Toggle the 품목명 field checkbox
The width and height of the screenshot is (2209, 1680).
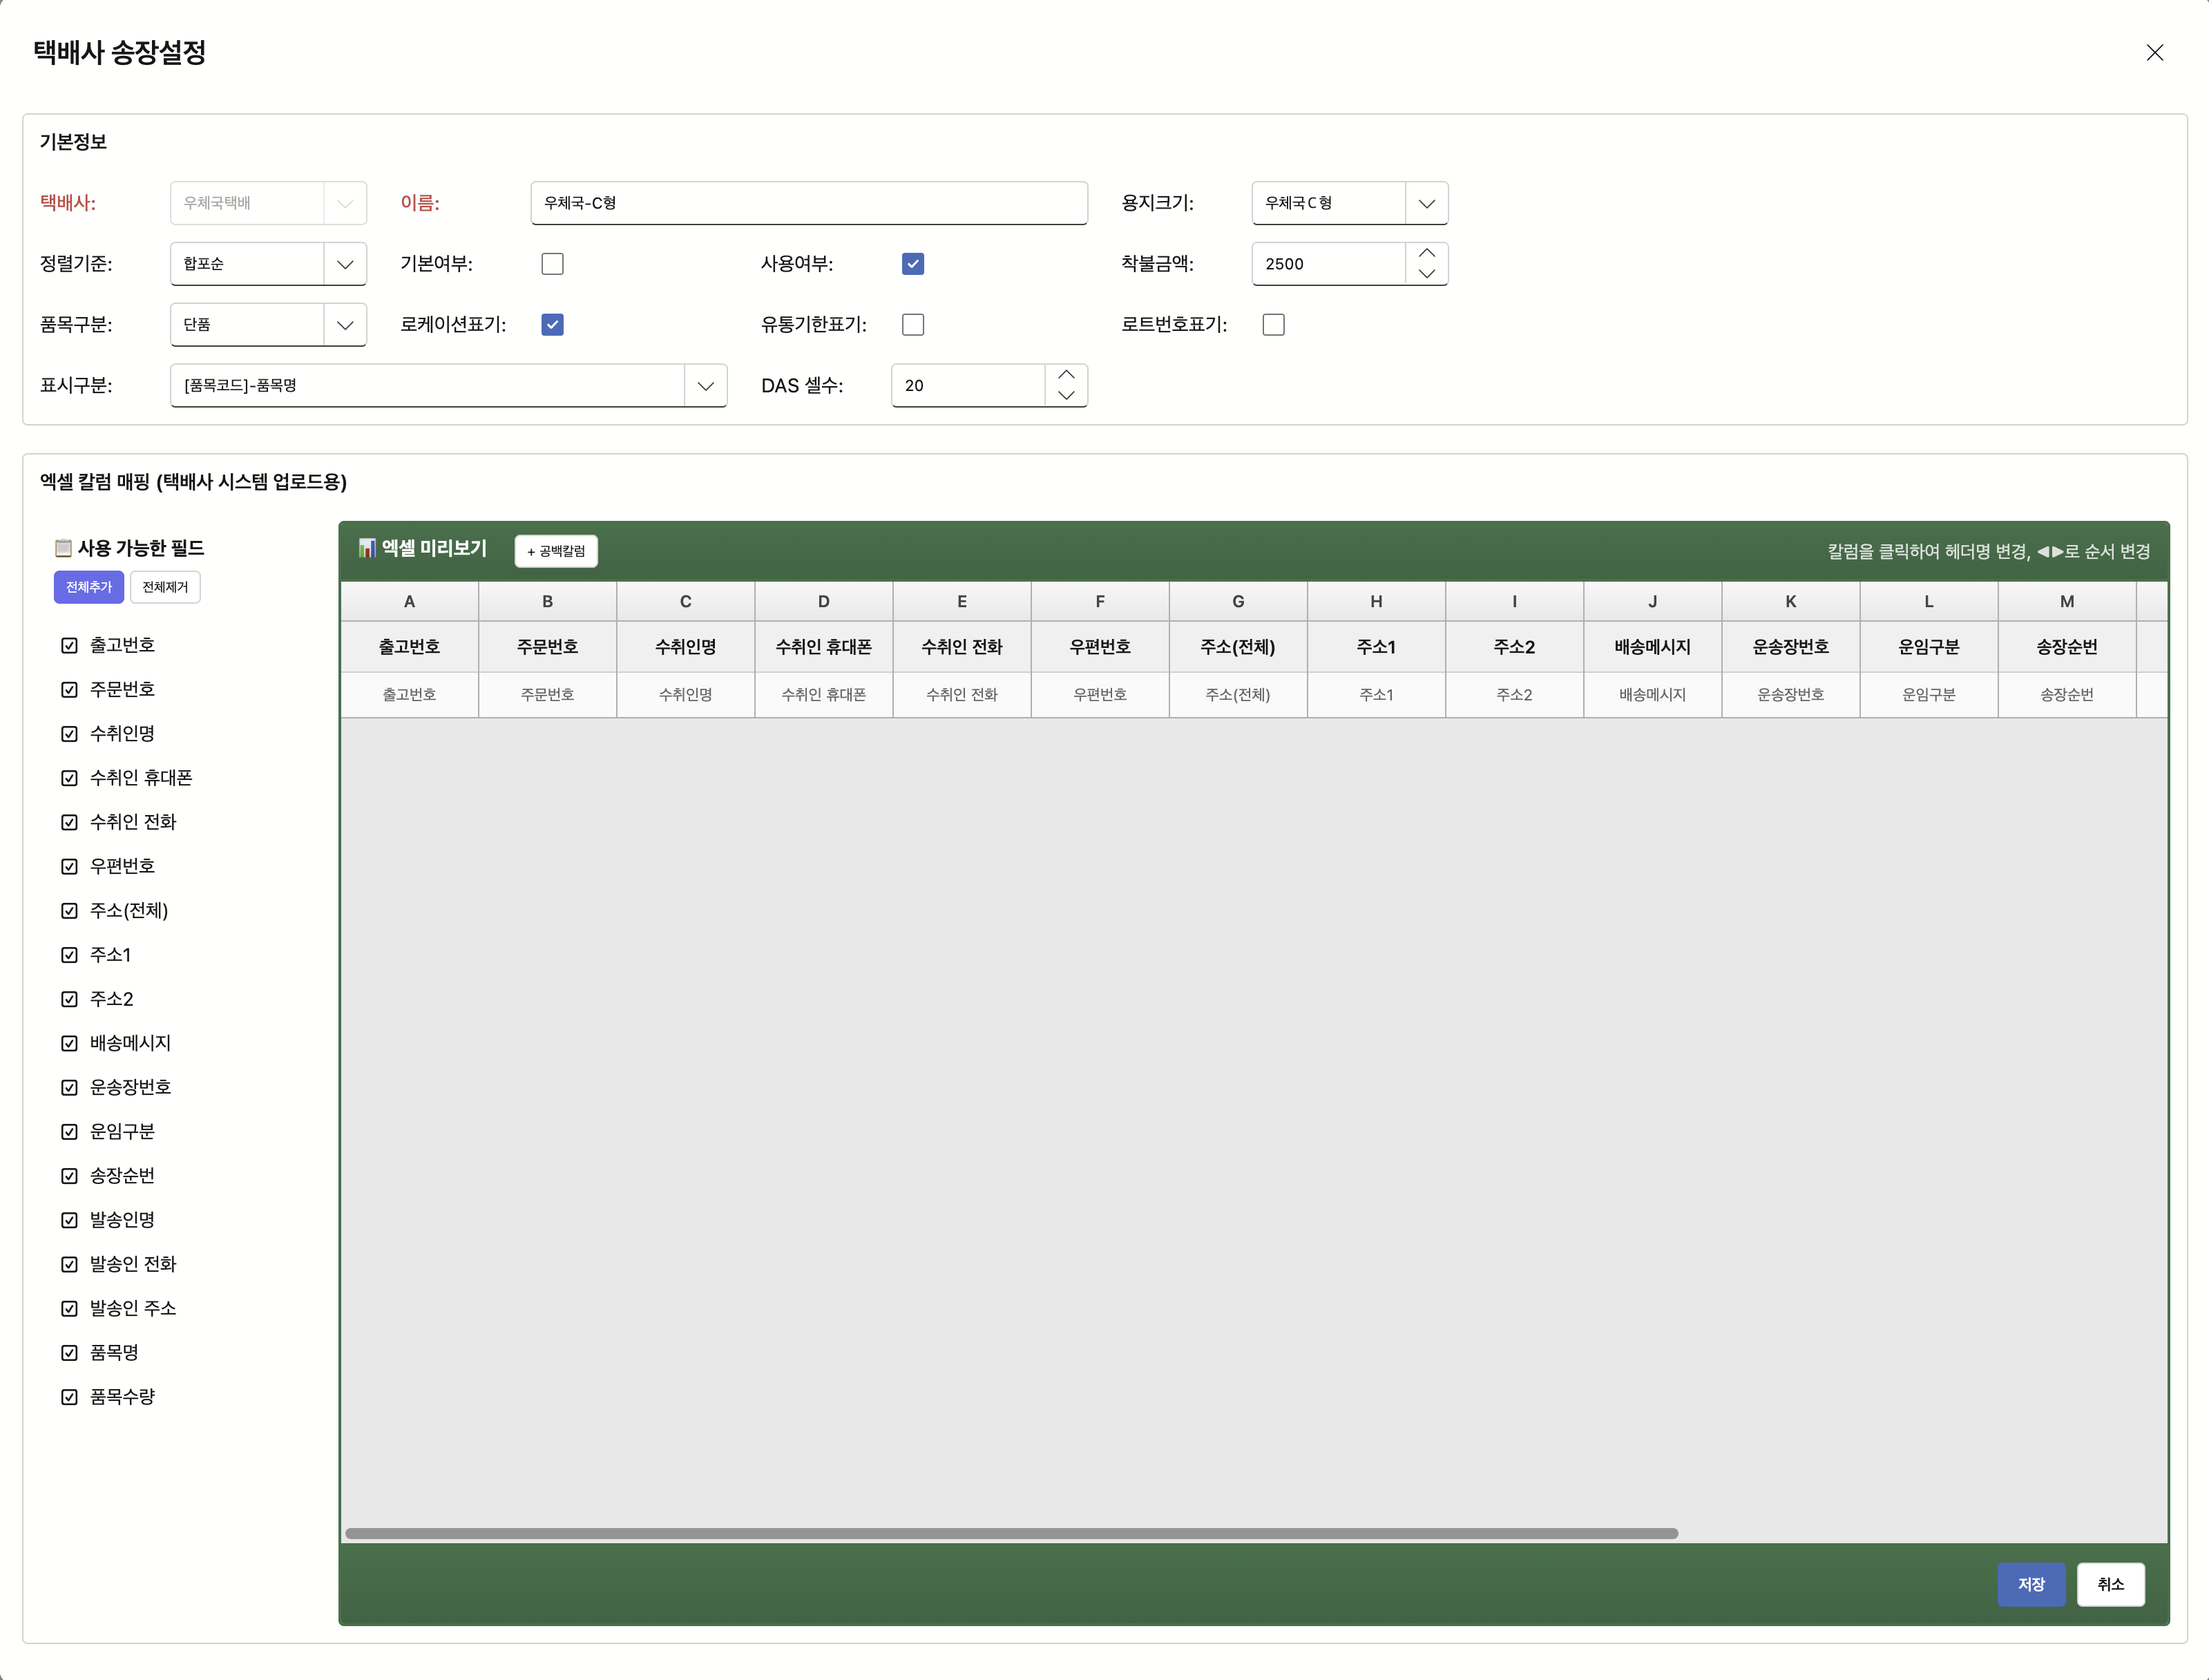point(69,1353)
